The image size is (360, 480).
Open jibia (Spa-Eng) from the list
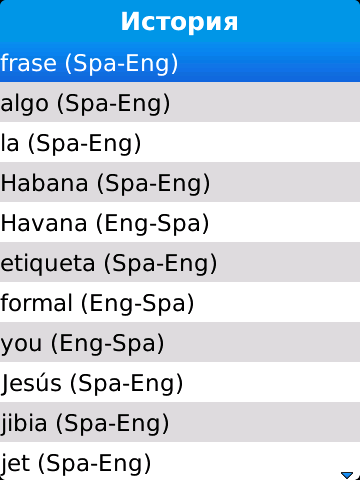(x=180, y=422)
